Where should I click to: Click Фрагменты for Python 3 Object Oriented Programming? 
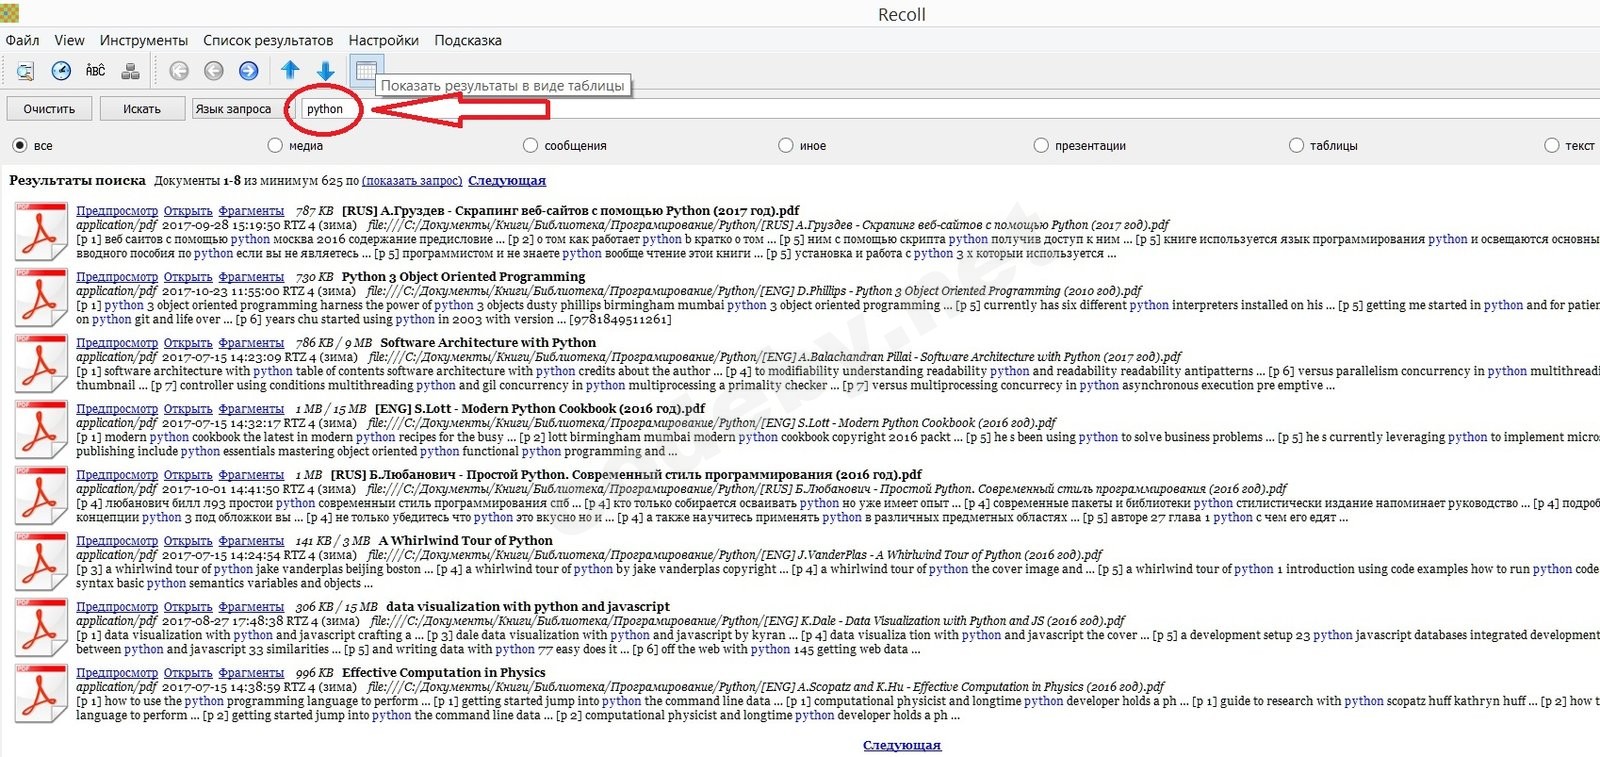pyautogui.click(x=251, y=277)
